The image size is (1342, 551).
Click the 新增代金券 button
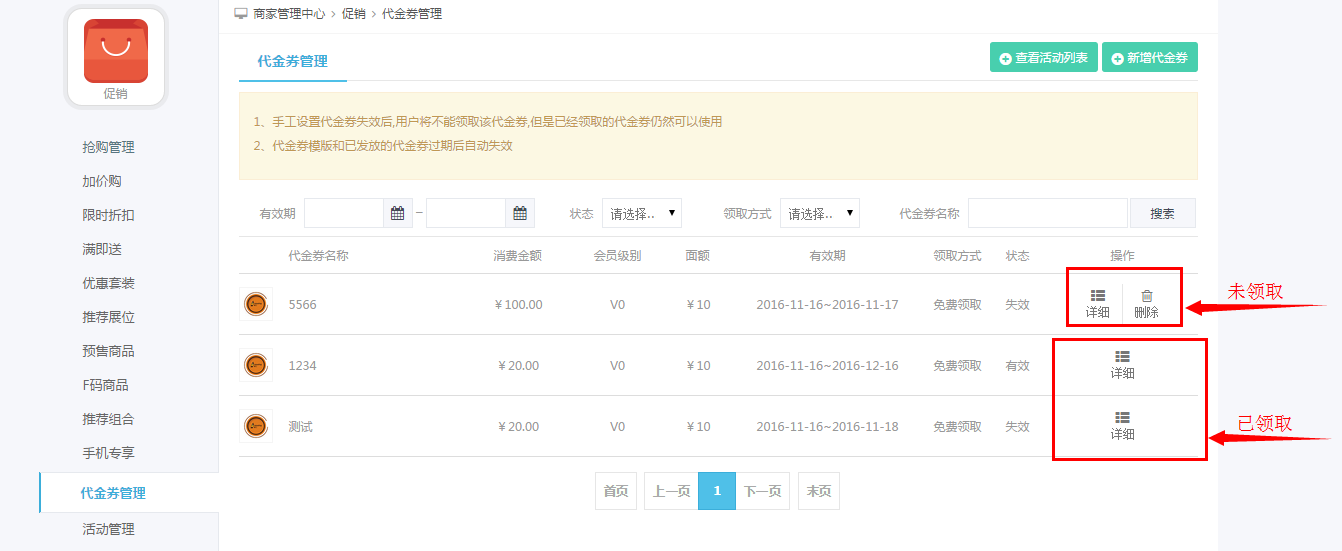1150,58
